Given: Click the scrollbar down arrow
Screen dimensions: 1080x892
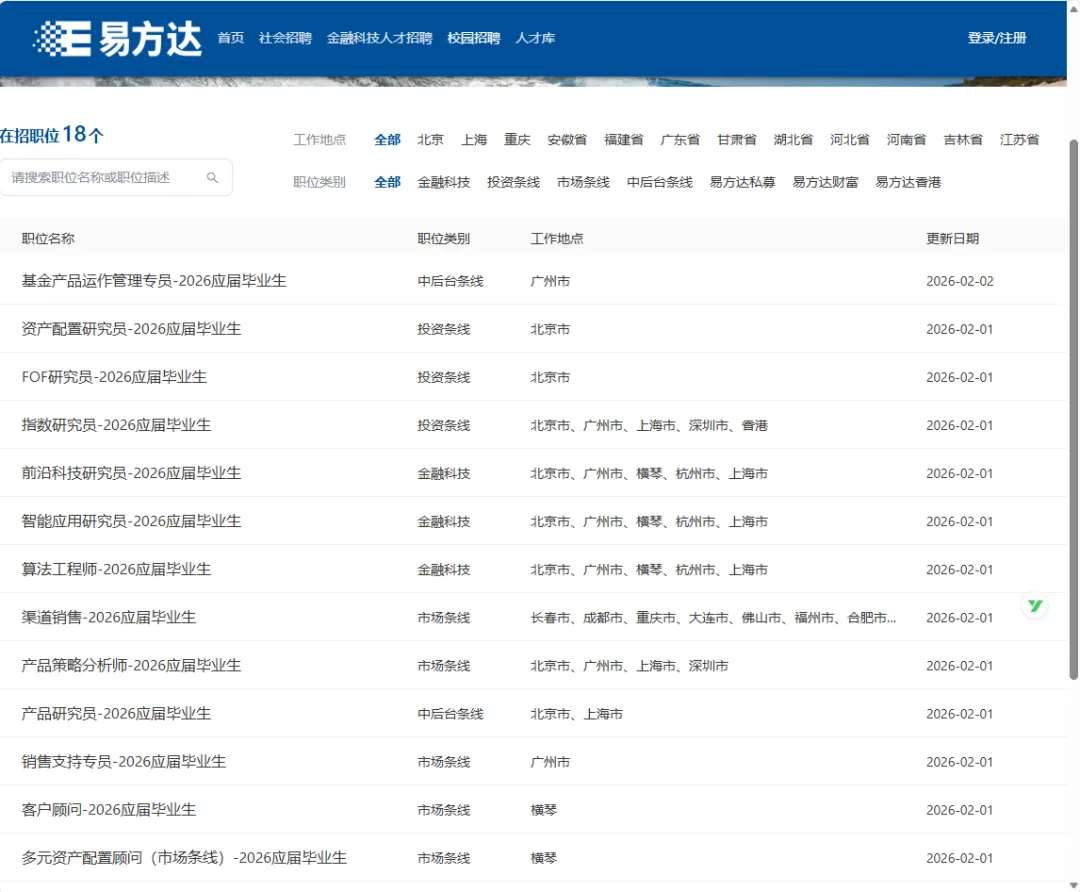Looking at the screenshot, I should tap(1073, 885).
